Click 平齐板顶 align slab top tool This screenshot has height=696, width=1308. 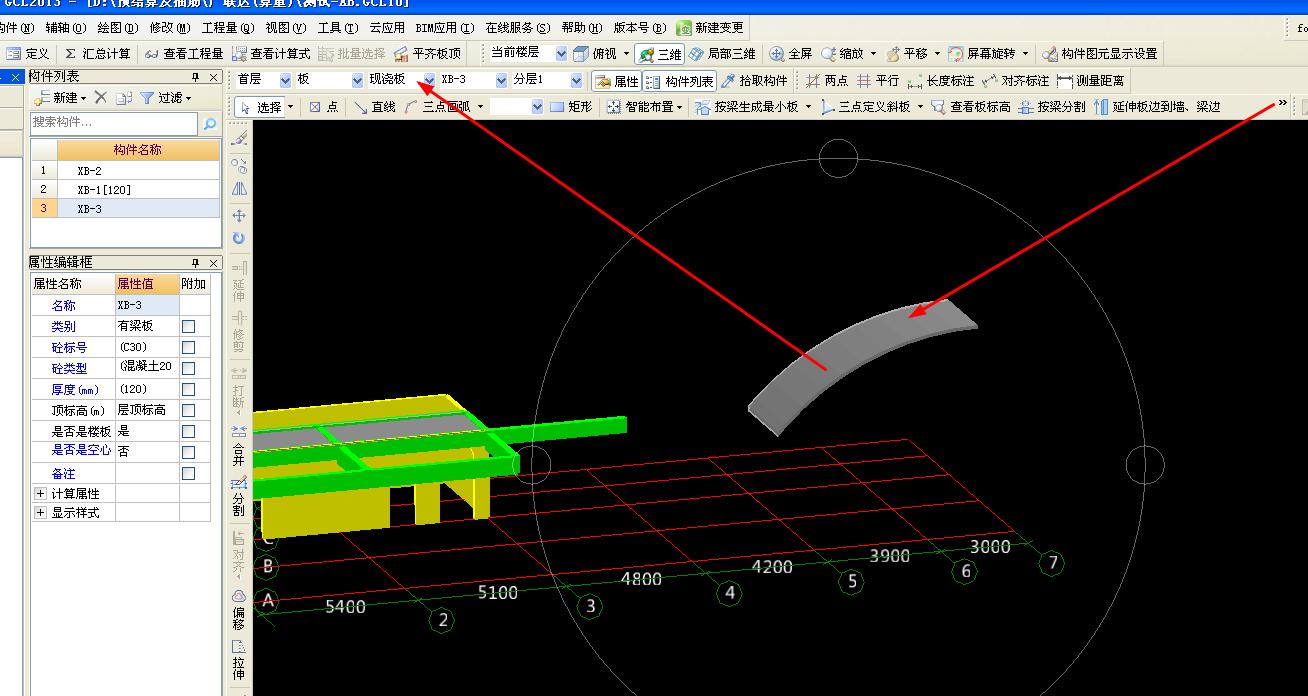[427, 54]
